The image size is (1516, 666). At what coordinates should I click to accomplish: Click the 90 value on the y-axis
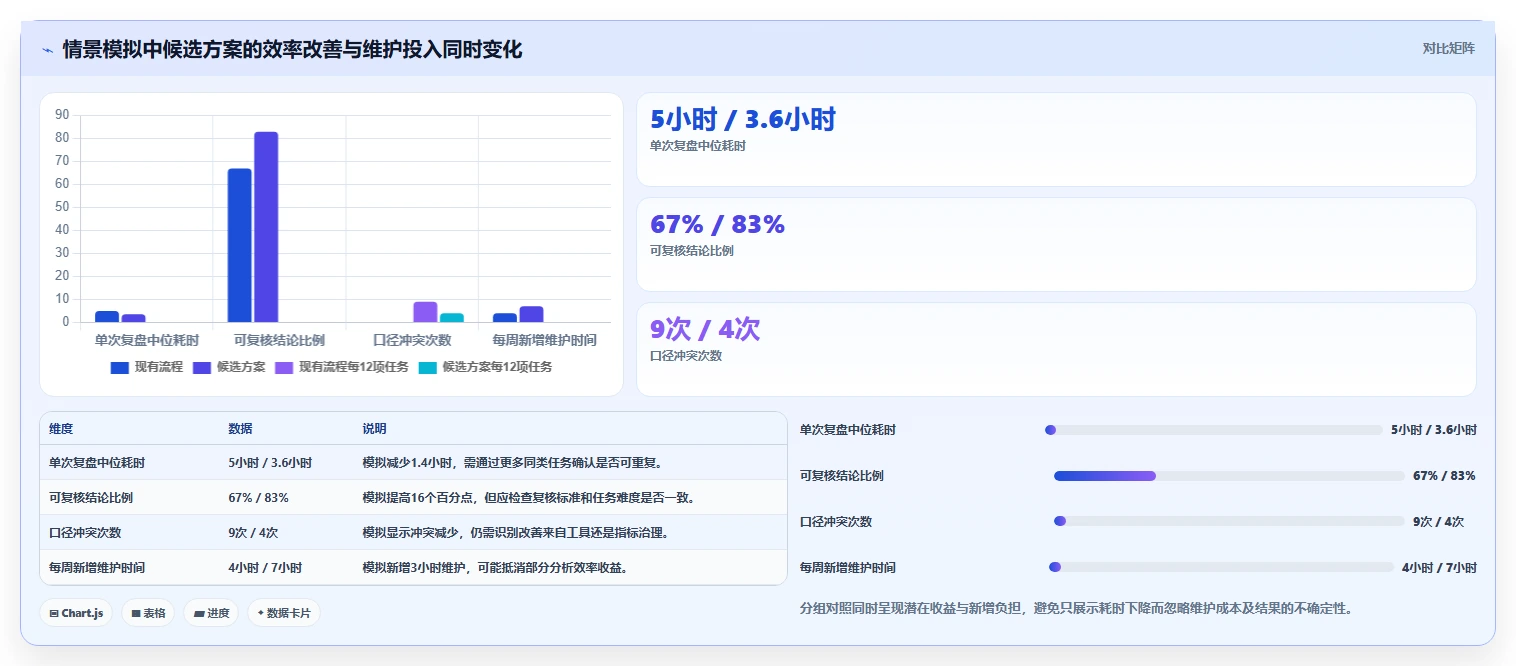(62, 115)
